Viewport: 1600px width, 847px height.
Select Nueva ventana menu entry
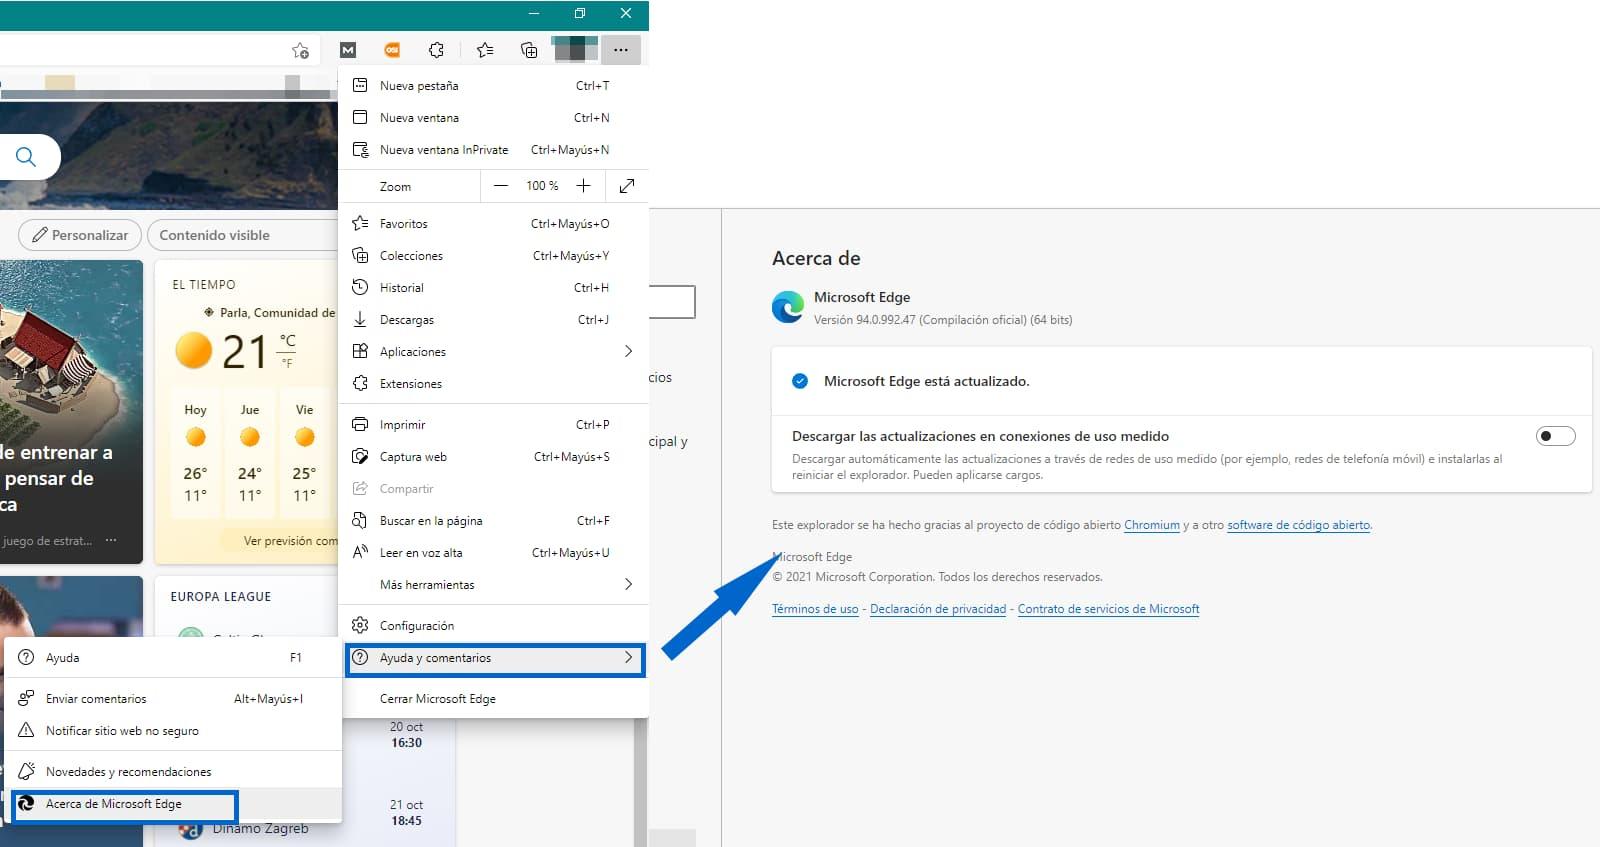[x=494, y=118]
